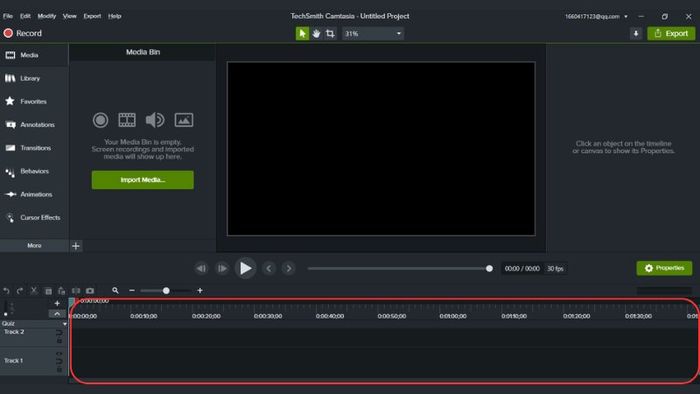Select the Track 2 header

pyautogui.click(x=34, y=337)
